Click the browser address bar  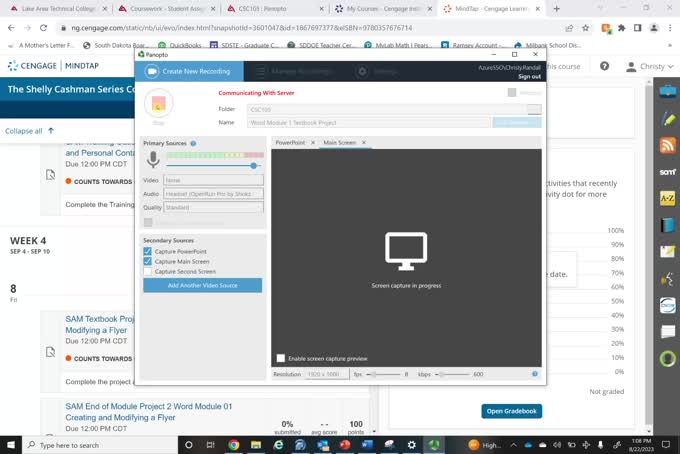coord(312,28)
